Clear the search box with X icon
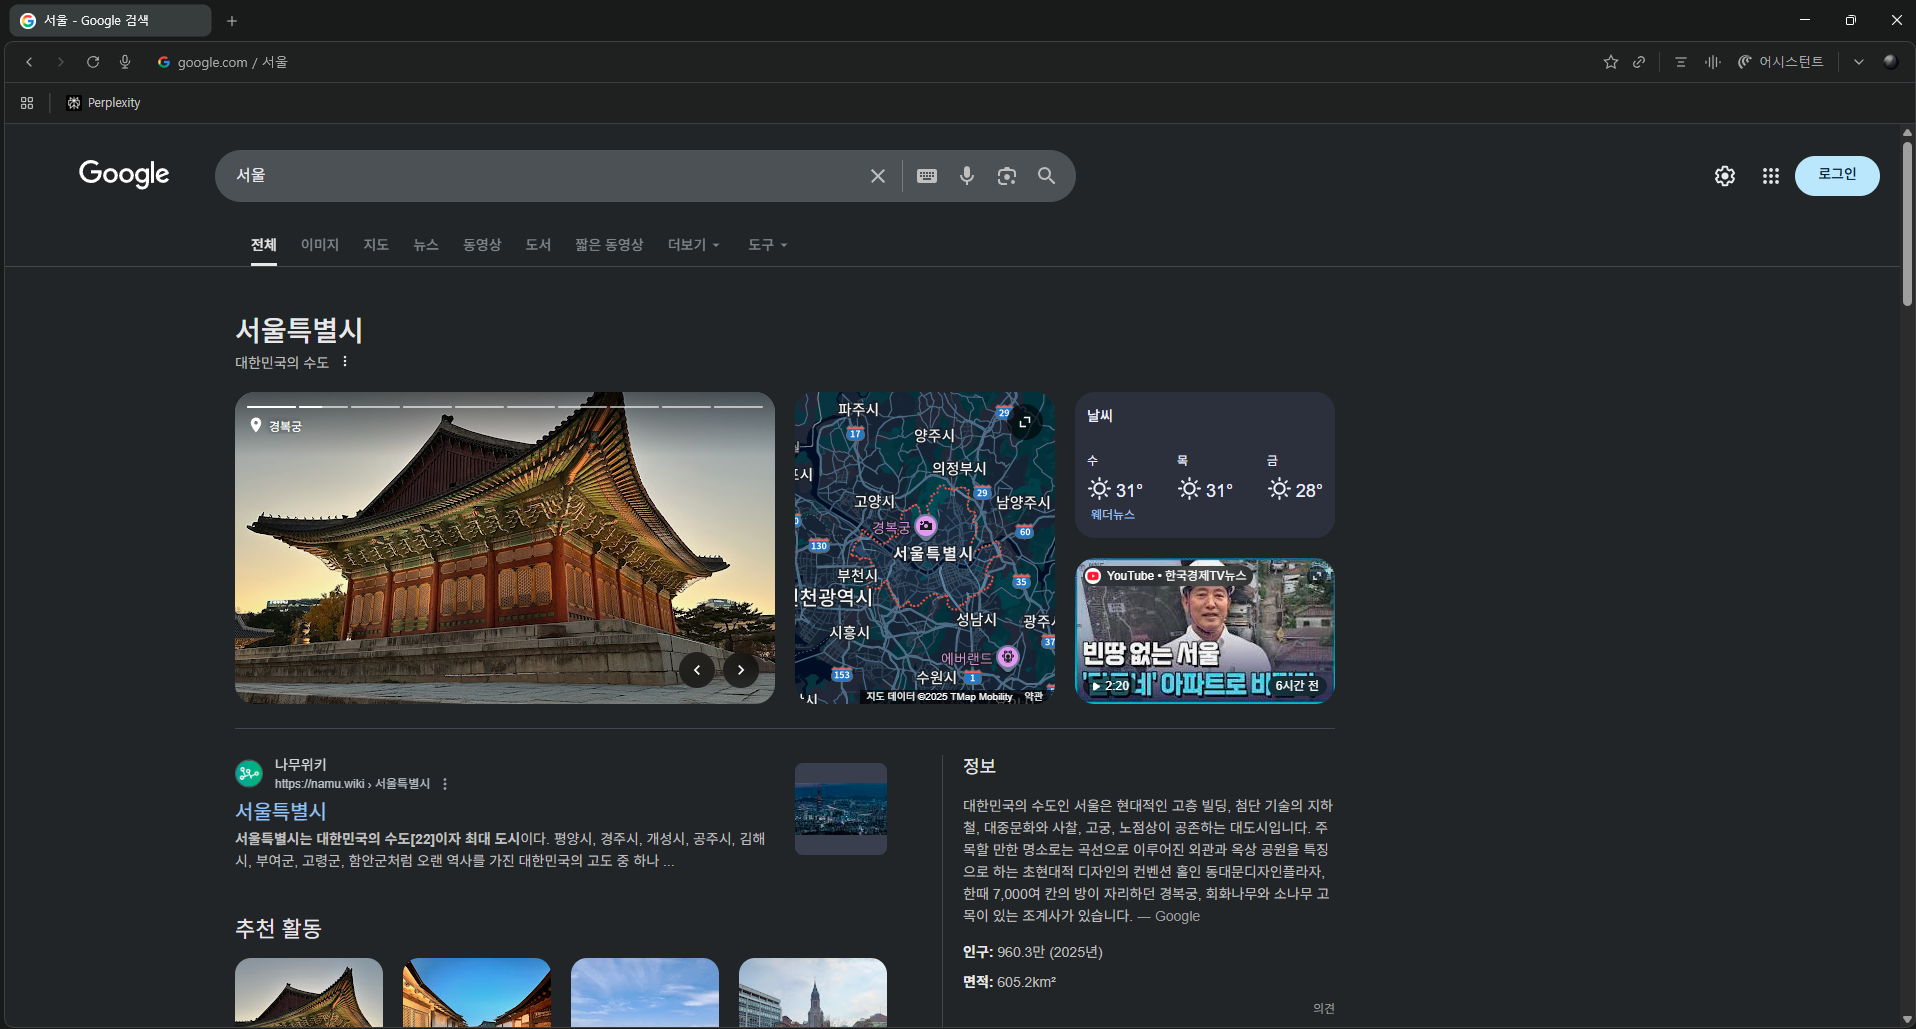Screen dimensions: 1916x1029 click(878, 176)
